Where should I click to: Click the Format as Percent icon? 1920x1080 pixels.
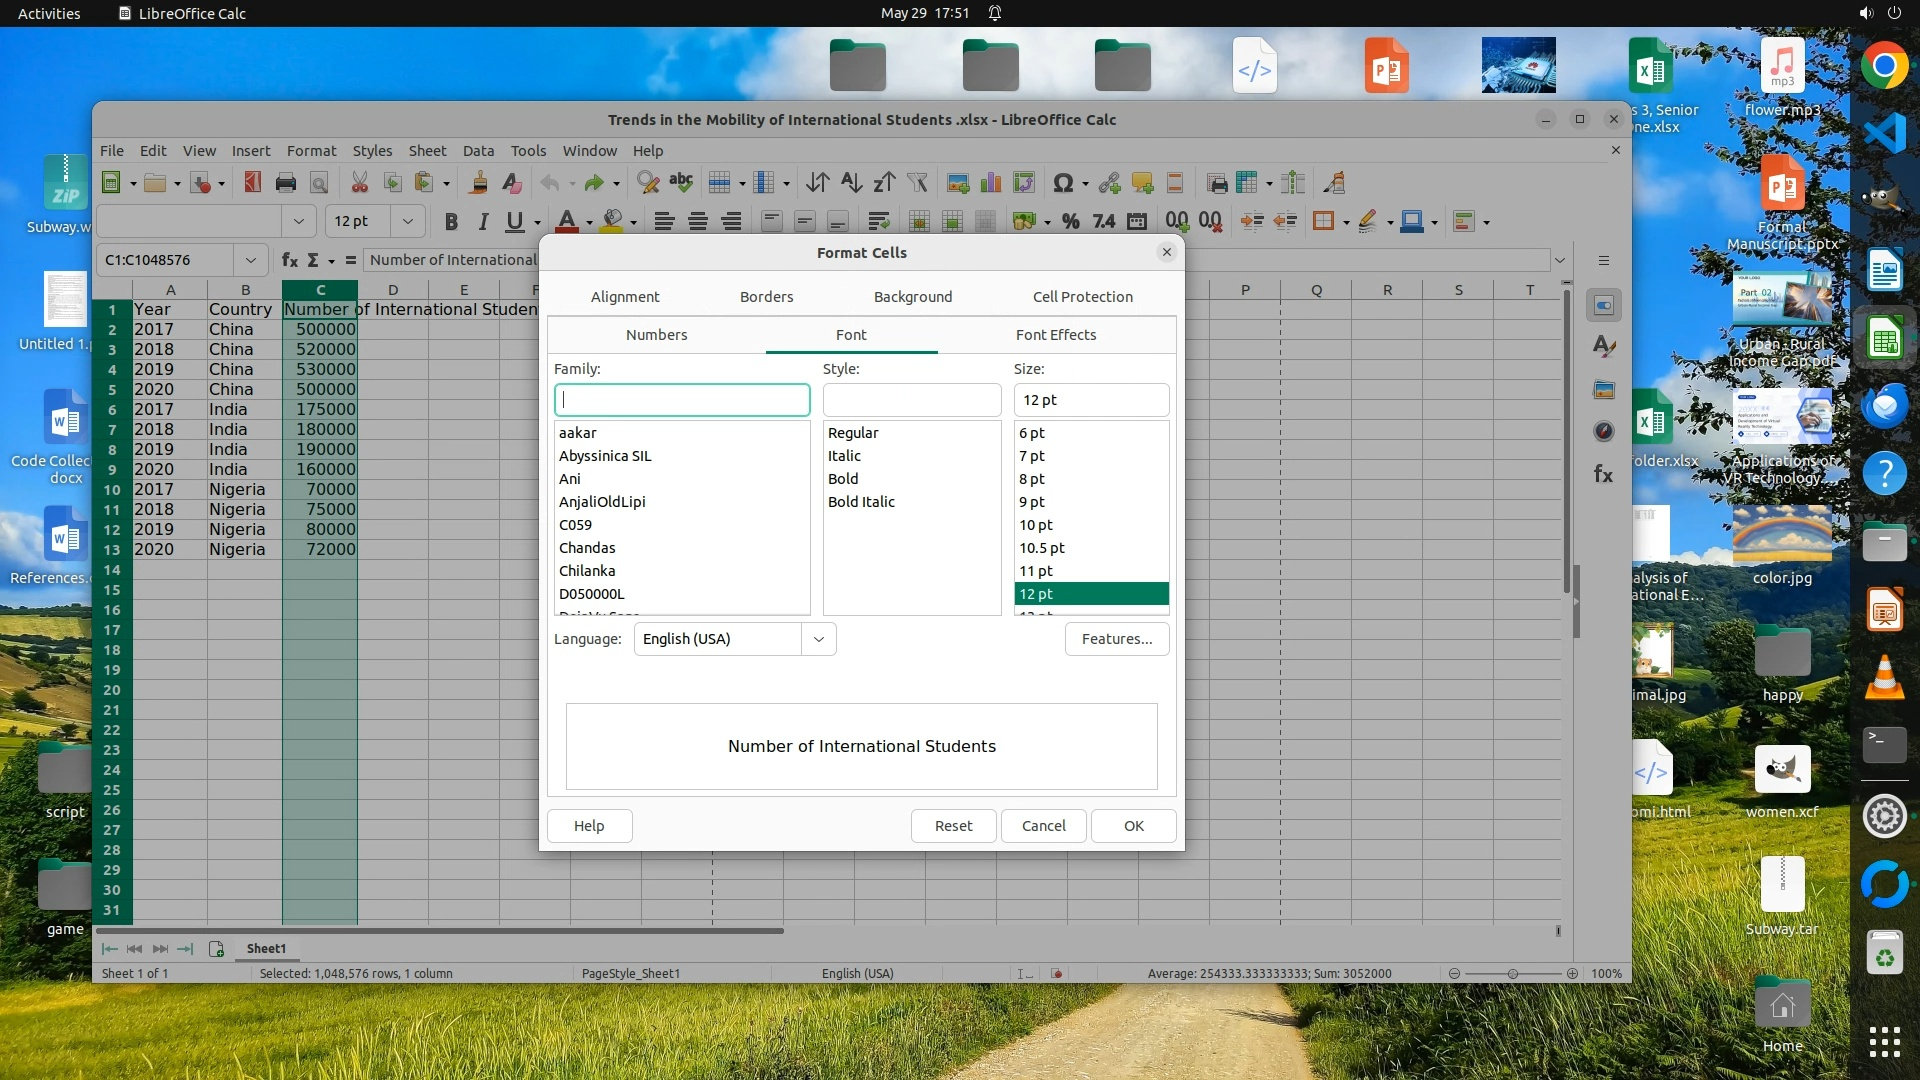coord(1070,222)
